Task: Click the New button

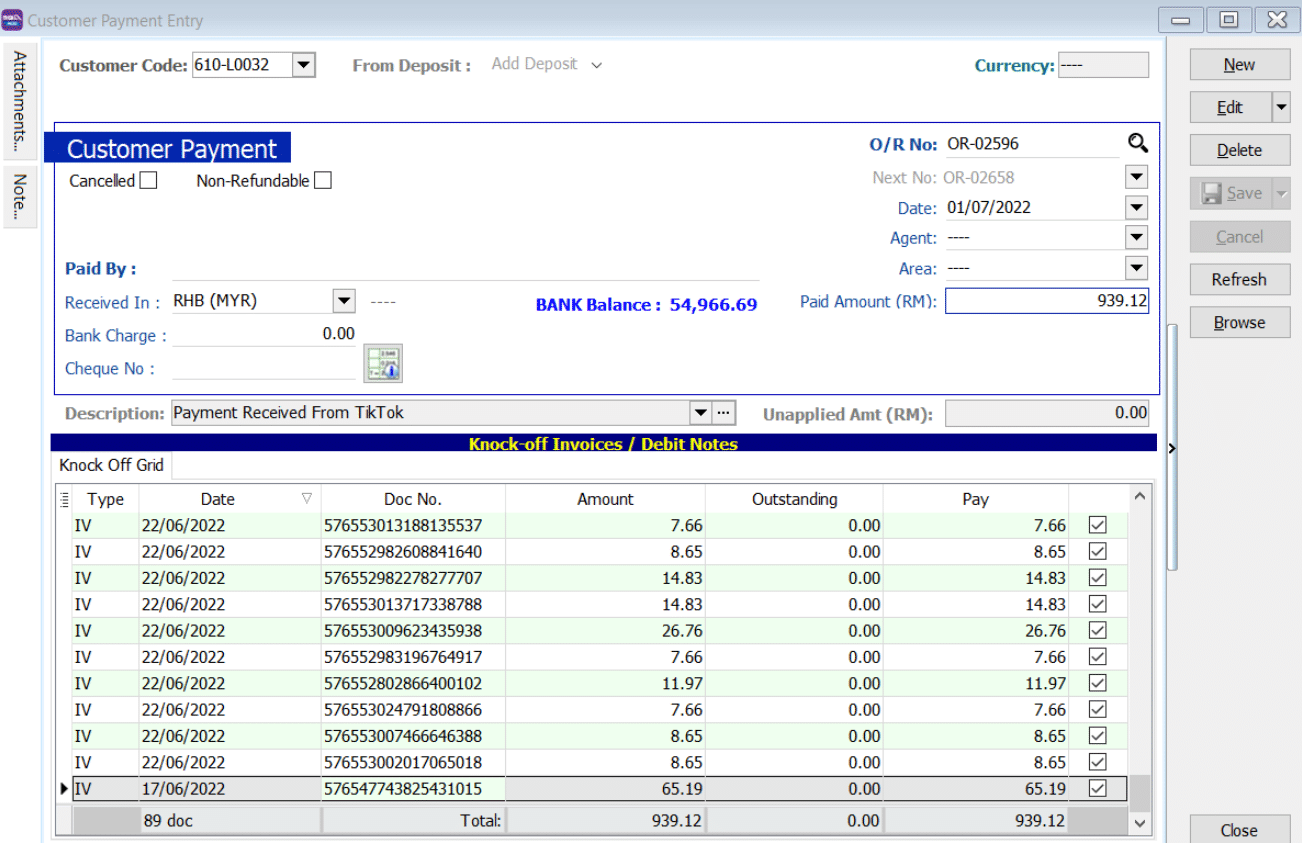Action: [x=1239, y=65]
